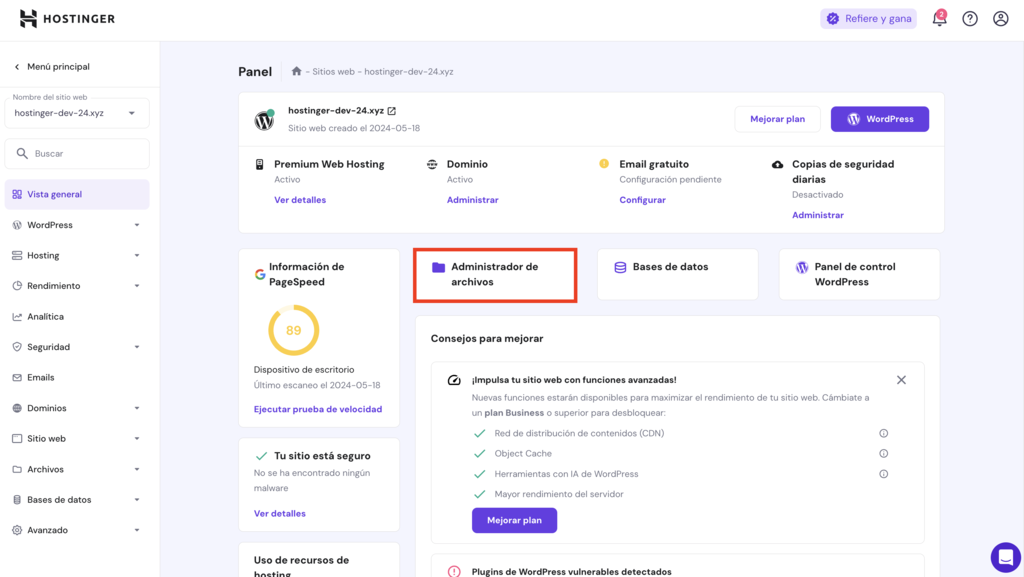
Task: Open the Bases de datos card
Action: pyautogui.click(x=677, y=273)
